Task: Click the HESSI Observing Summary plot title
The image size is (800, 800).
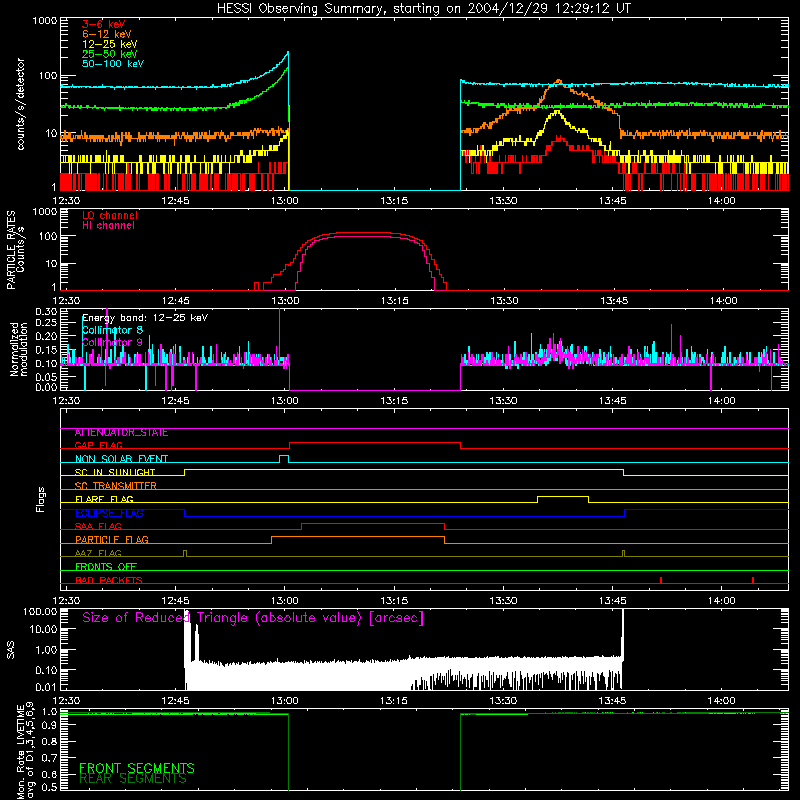Action: click(423, 9)
